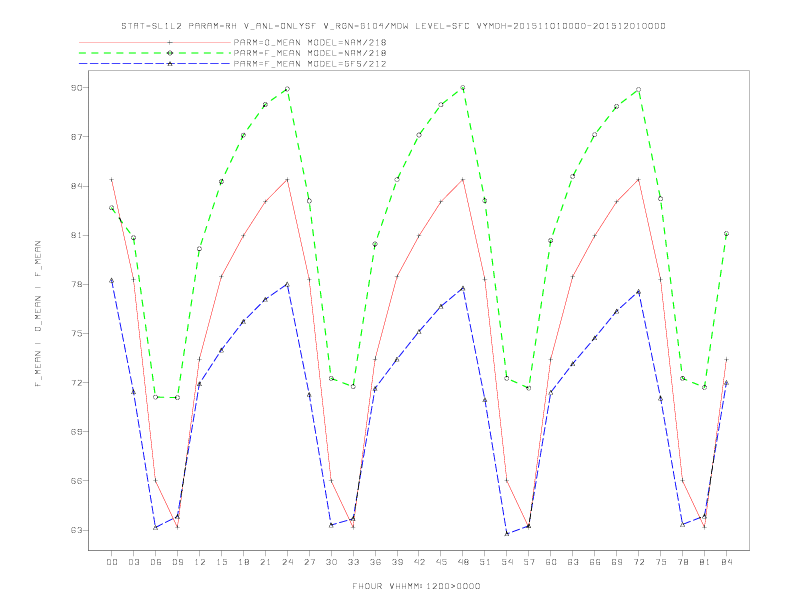
Task: Click x-axis forecast hour label 24
Action: (x=287, y=562)
